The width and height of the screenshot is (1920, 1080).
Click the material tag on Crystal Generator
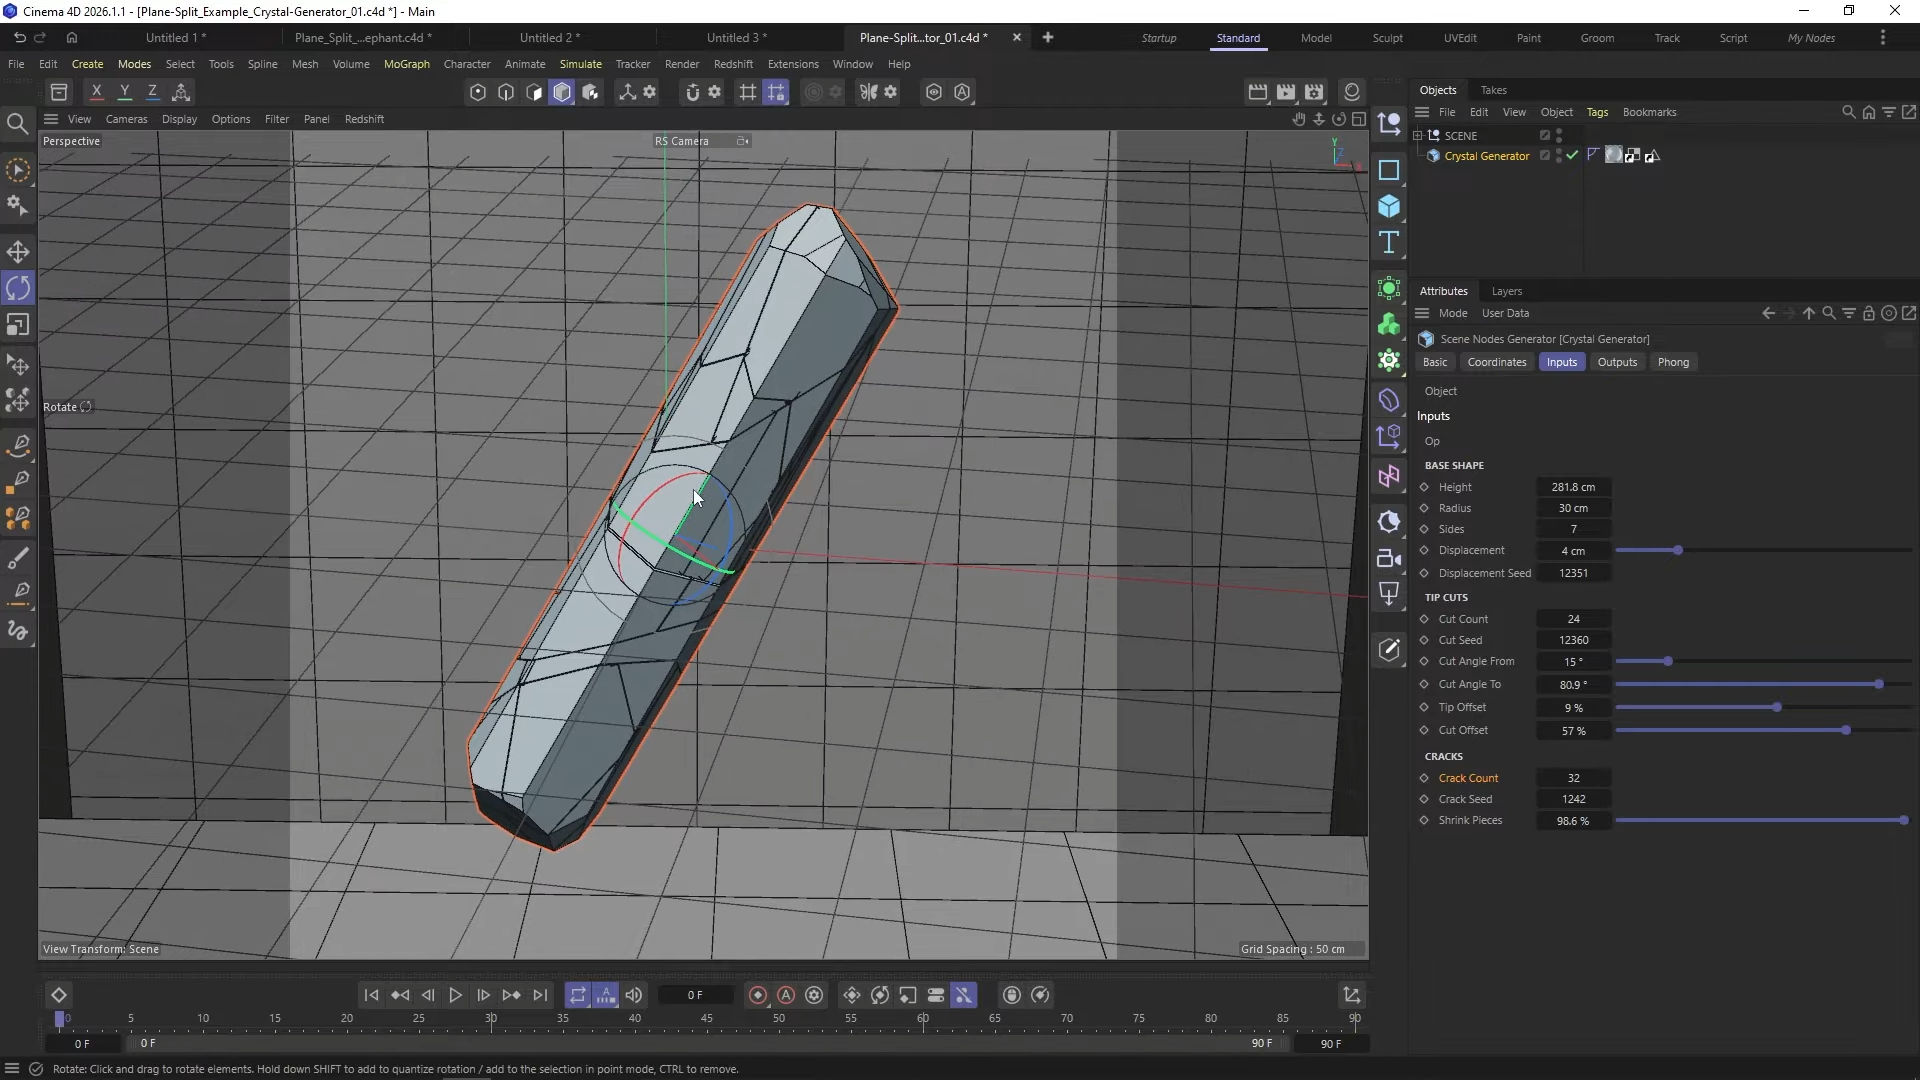pyautogui.click(x=1613, y=156)
